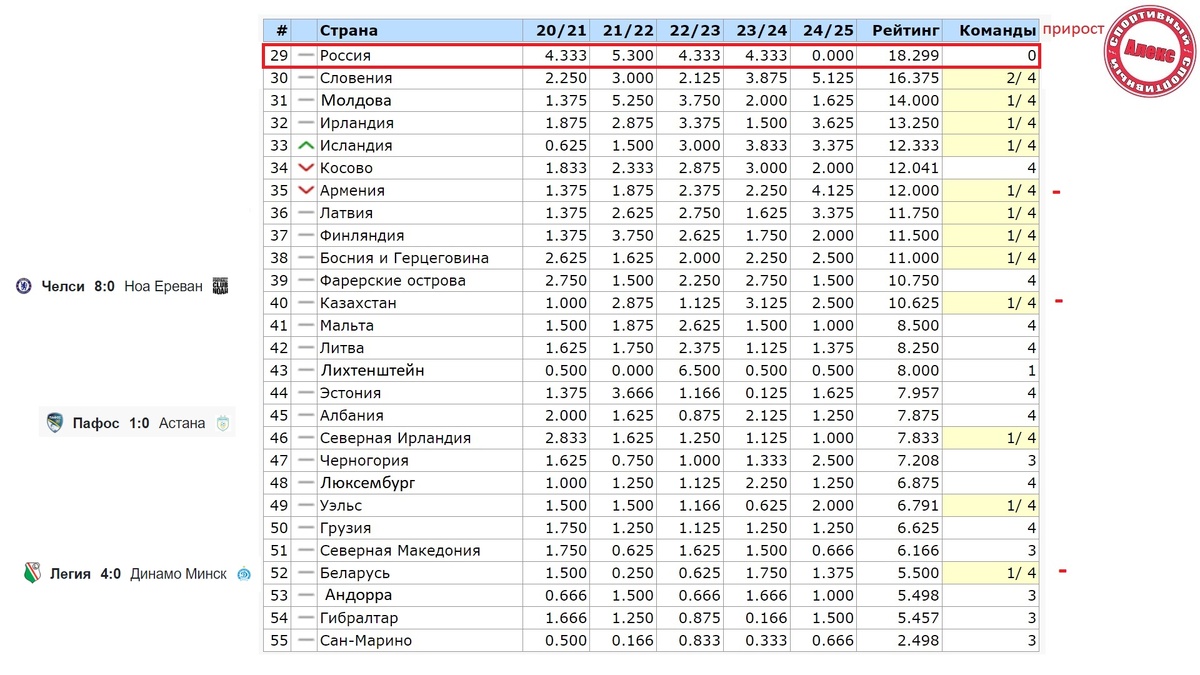The image size is (1200, 675).
Task: Select the Россия country cell
Action: [x=420, y=56]
